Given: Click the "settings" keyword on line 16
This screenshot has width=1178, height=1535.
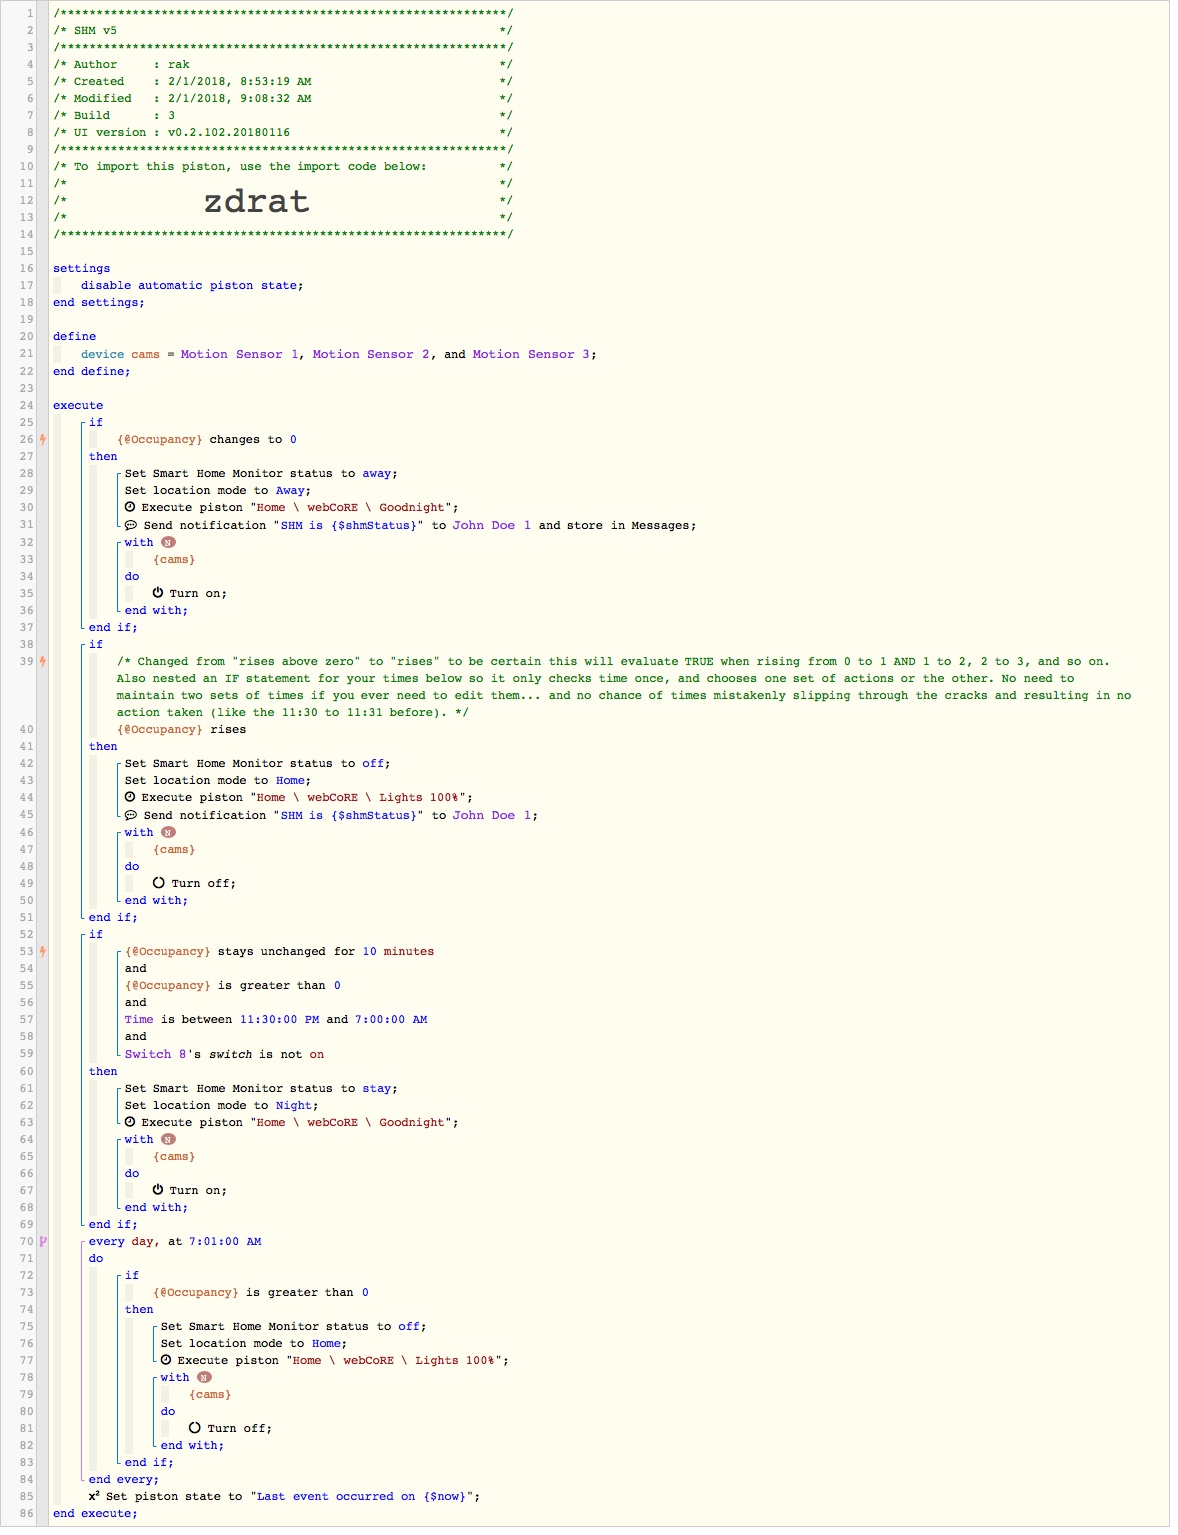Looking at the screenshot, I should 82,269.
